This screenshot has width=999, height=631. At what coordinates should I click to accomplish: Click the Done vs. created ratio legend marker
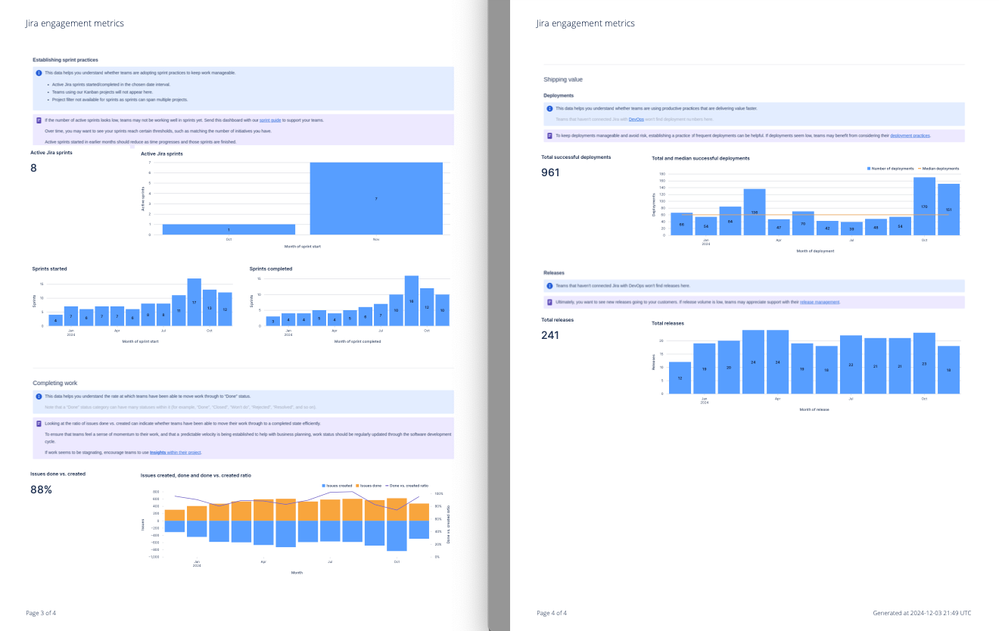(387, 486)
